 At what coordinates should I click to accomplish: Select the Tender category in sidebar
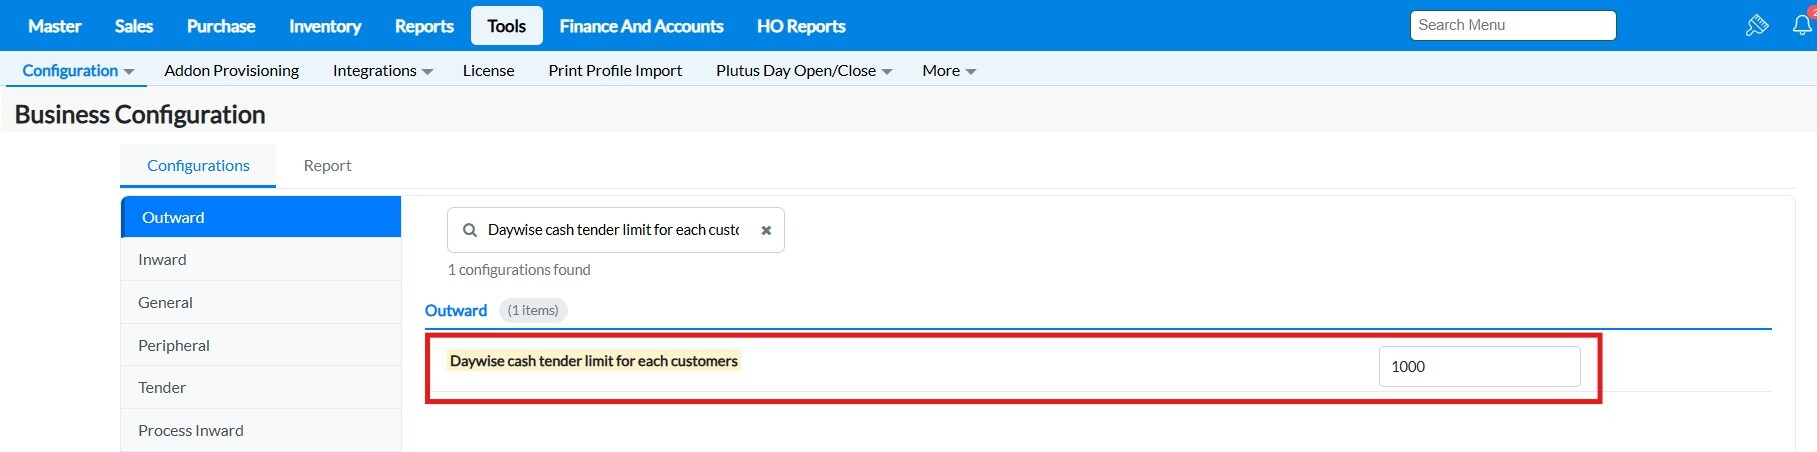pyautogui.click(x=162, y=388)
